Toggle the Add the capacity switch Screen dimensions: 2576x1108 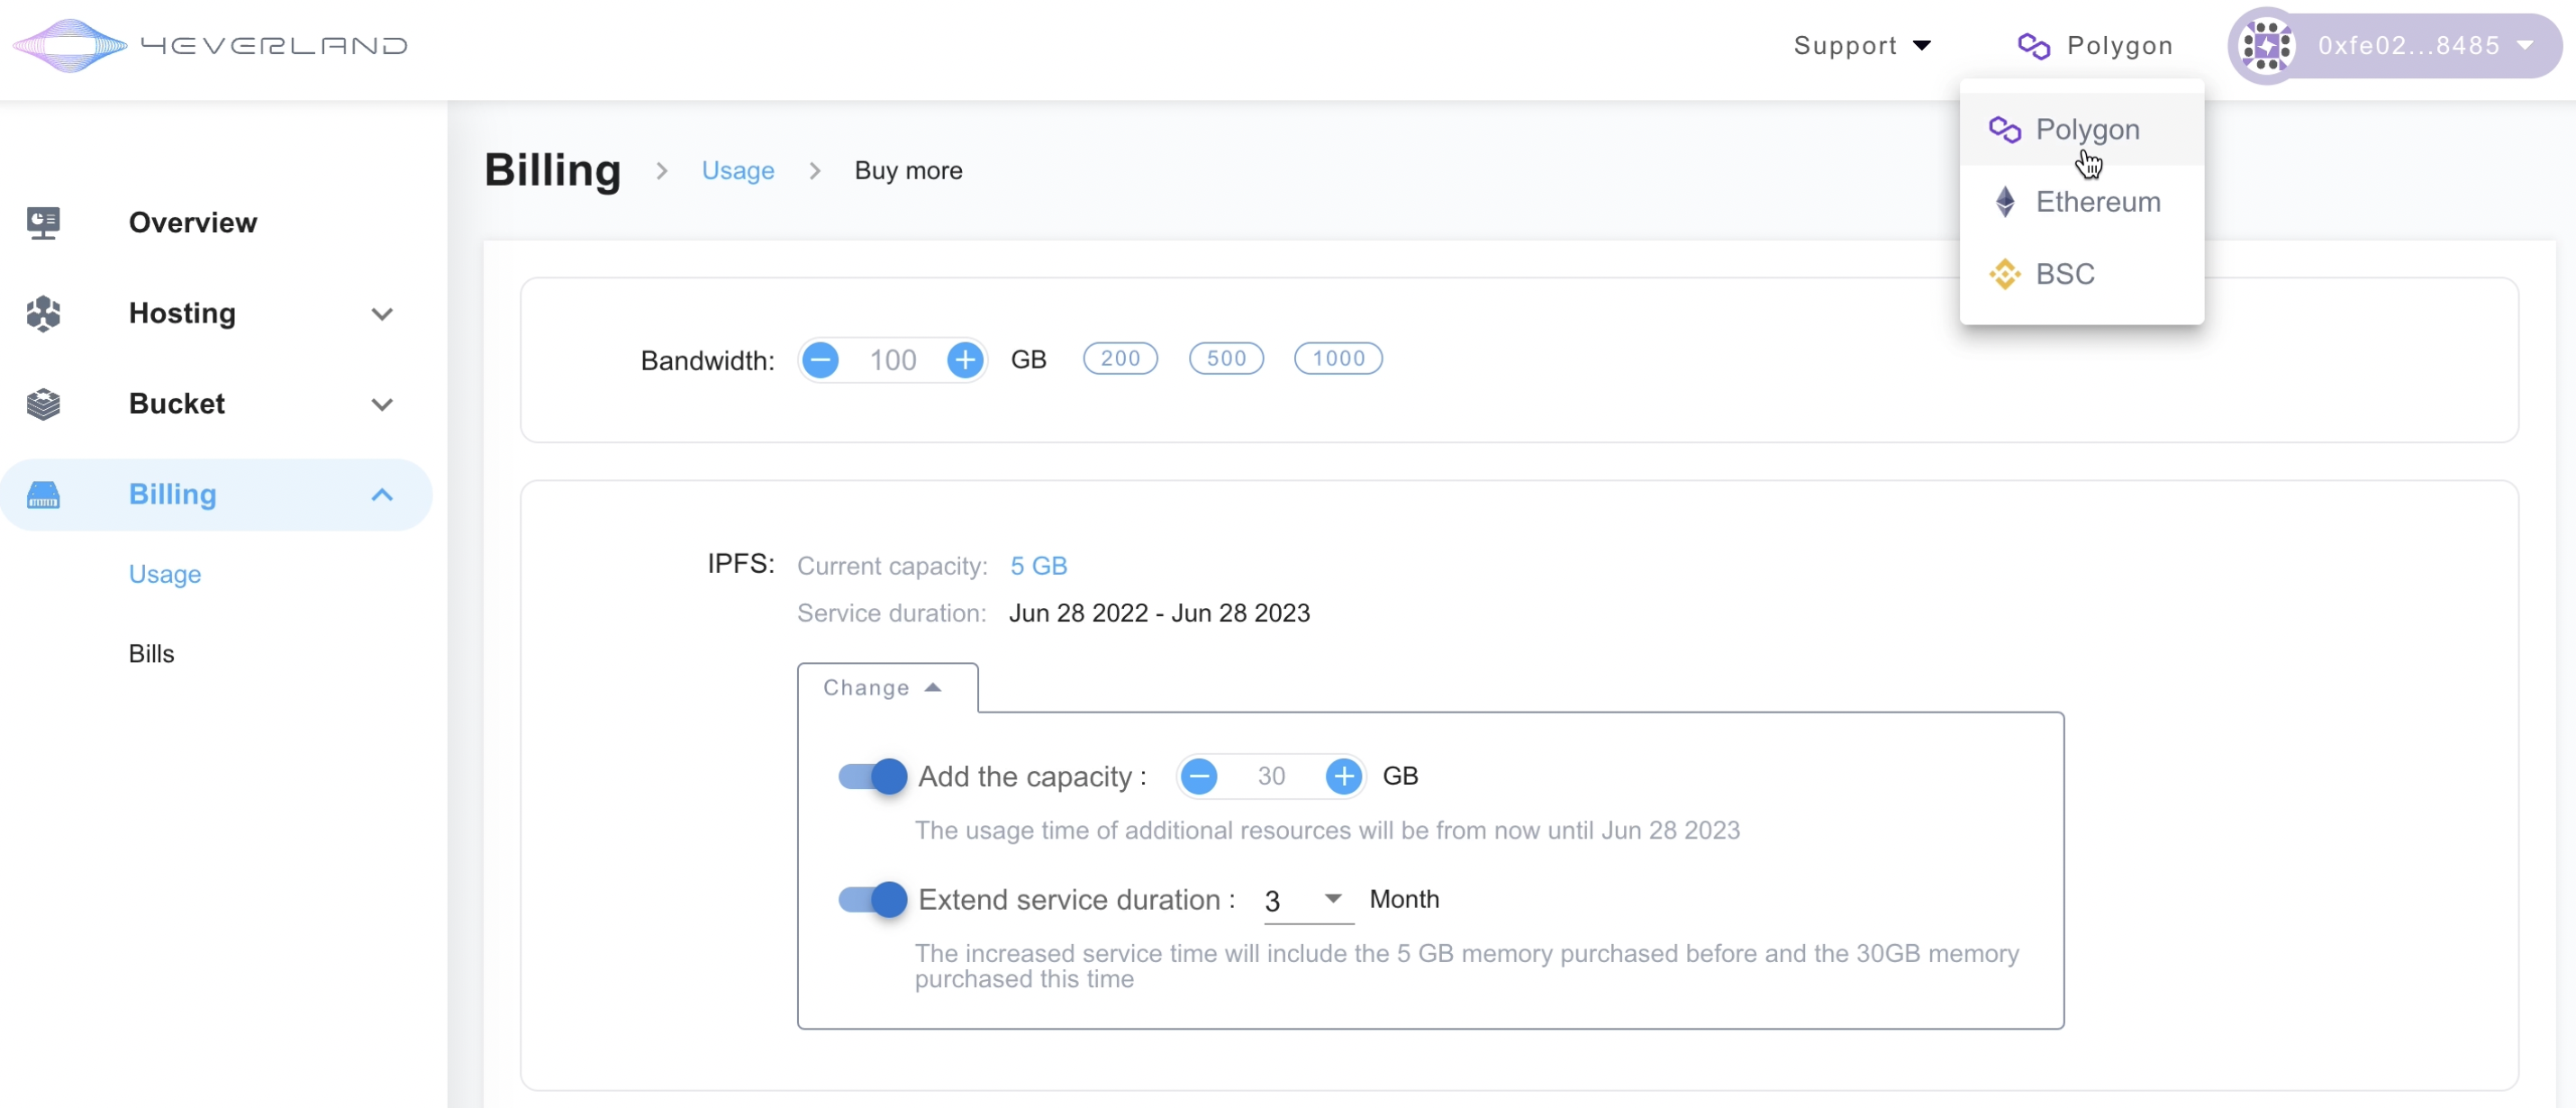pyautogui.click(x=872, y=776)
